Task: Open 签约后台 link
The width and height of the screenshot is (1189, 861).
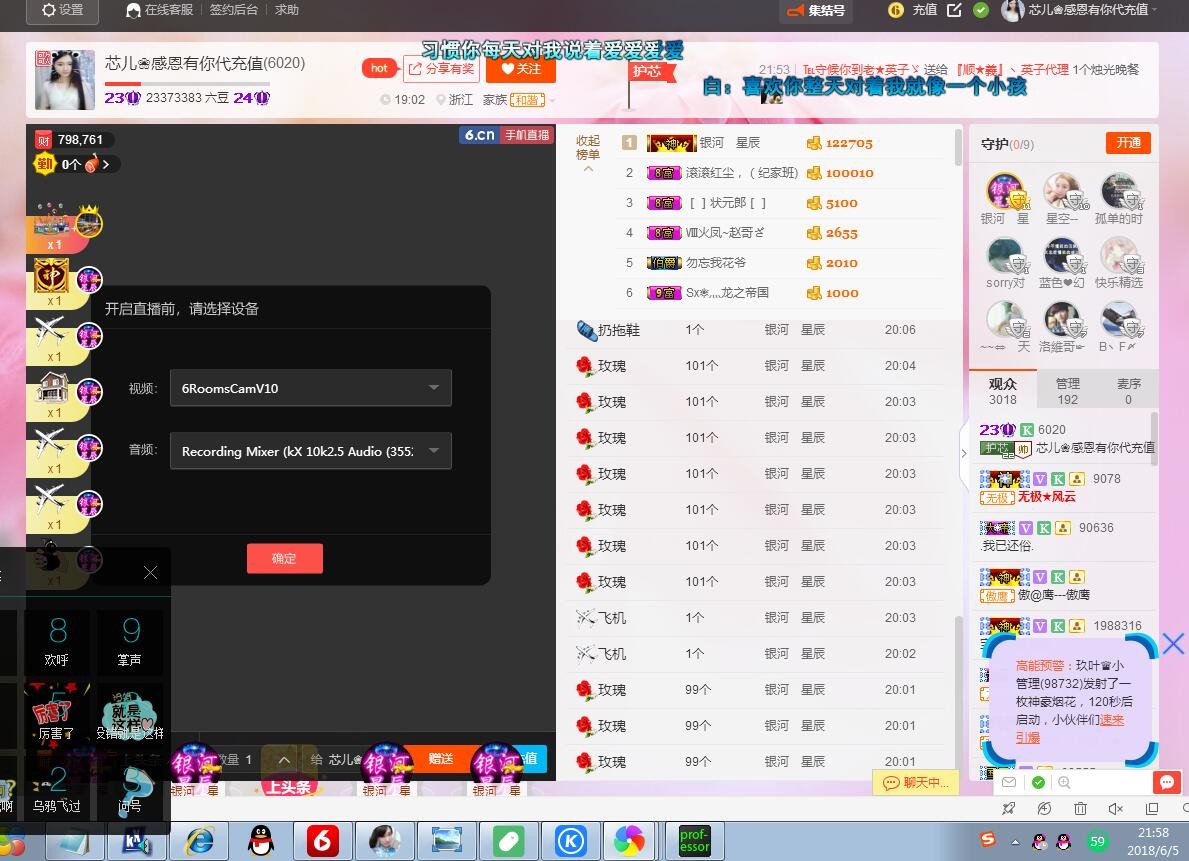Action: (x=233, y=10)
